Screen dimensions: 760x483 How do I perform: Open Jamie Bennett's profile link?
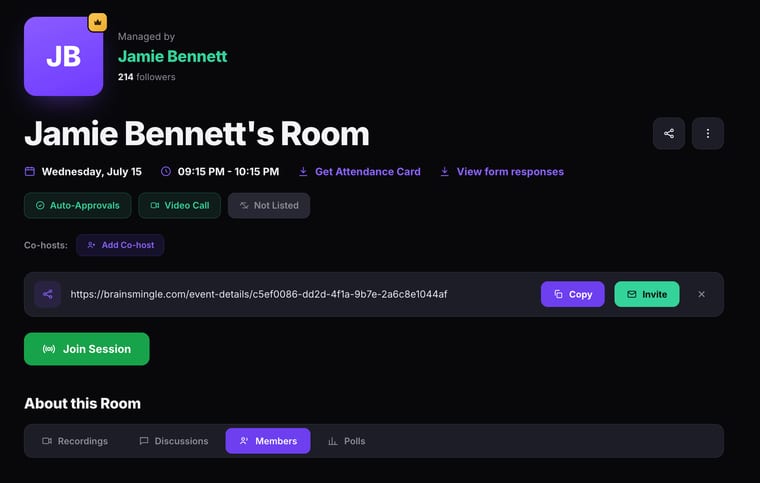coord(173,56)
